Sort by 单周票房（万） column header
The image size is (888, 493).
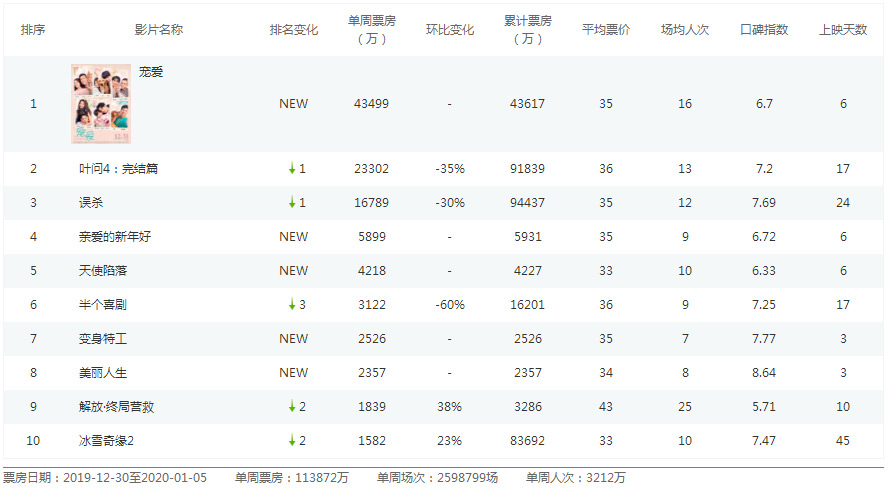(x=372, y=29)
